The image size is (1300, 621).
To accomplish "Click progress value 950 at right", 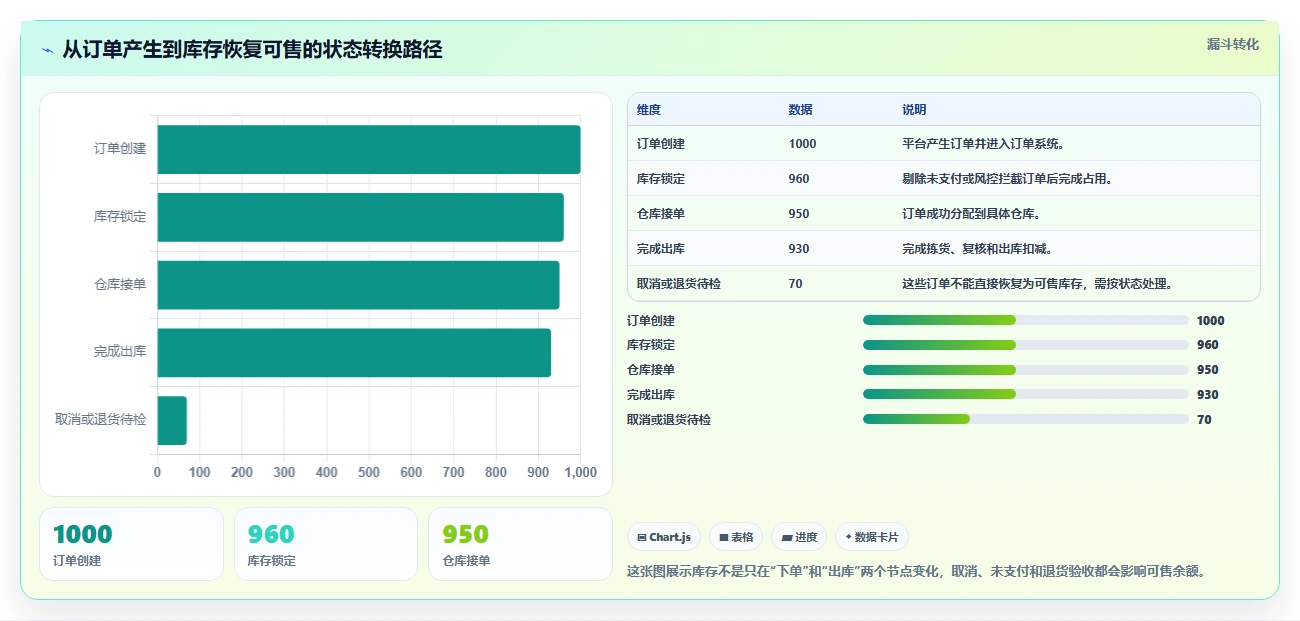I will (x=1207, y=370).
